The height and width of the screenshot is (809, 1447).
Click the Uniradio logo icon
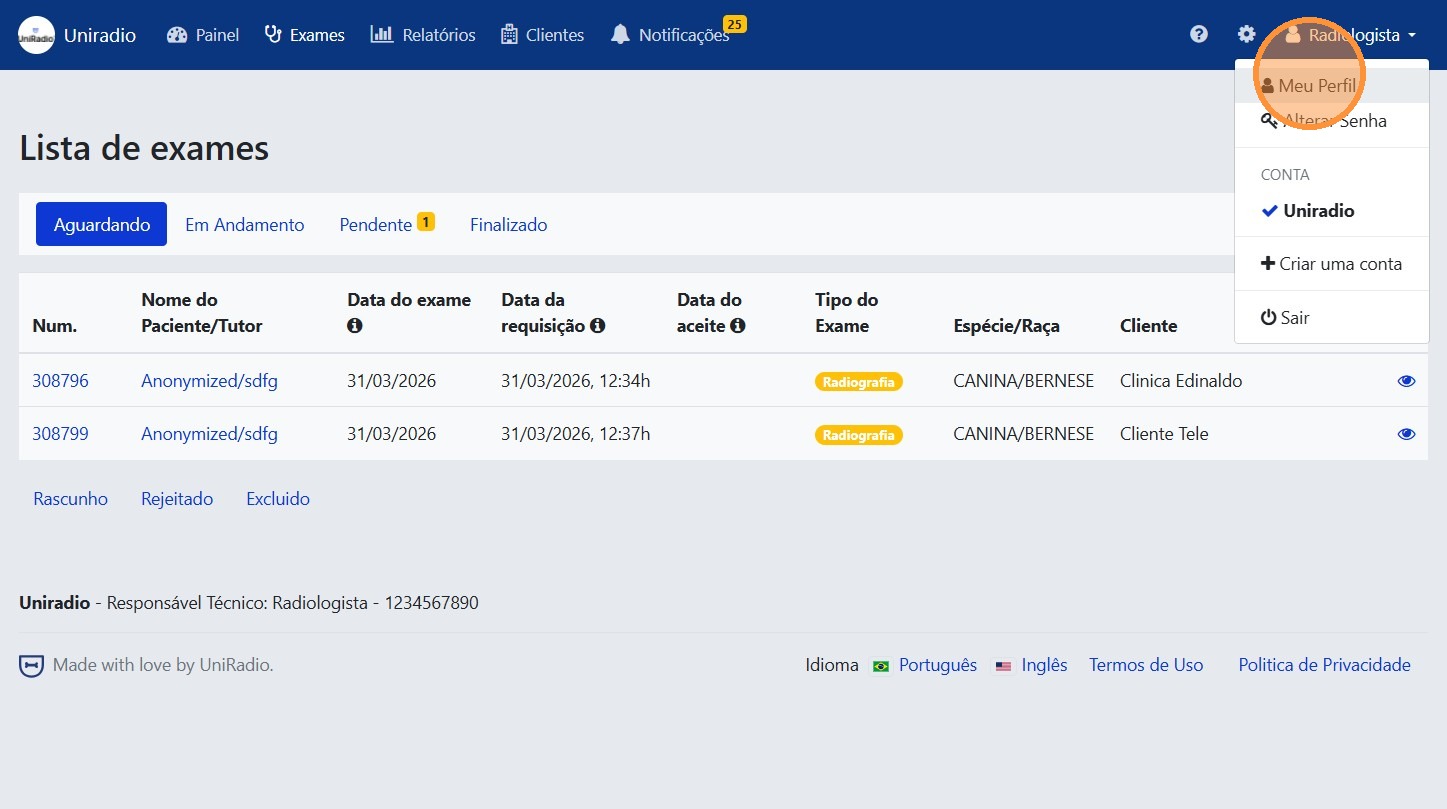click(x=36, y=35)
